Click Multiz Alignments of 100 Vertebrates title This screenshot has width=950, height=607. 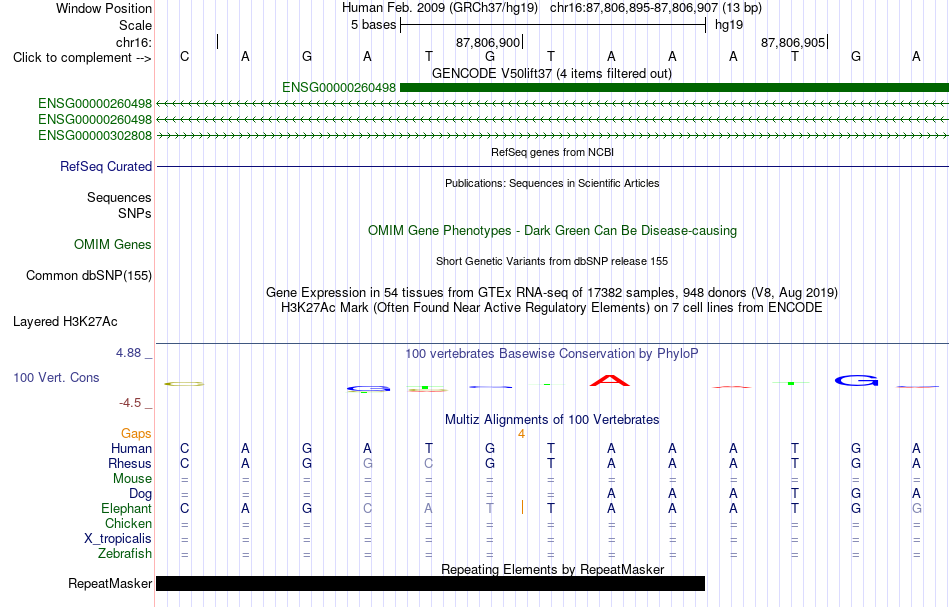[x=552, y=420]
